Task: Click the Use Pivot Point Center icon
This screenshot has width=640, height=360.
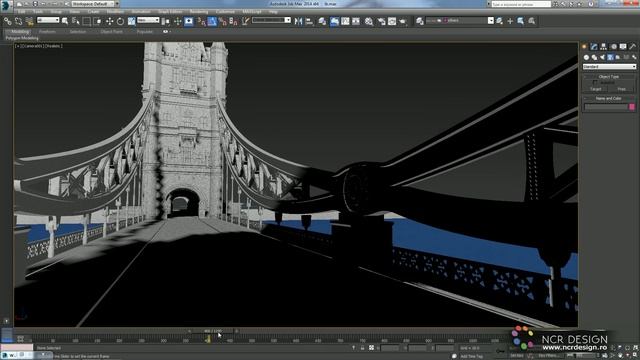Action: (166, 21)
